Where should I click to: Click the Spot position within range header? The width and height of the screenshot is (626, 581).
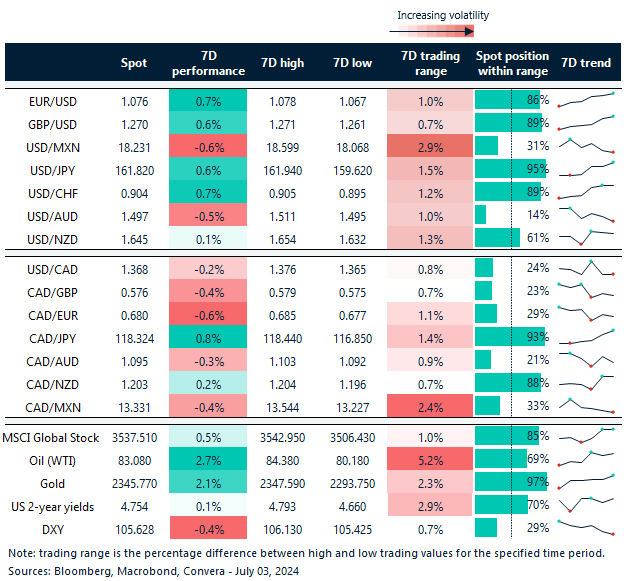[x=512, y=63]
